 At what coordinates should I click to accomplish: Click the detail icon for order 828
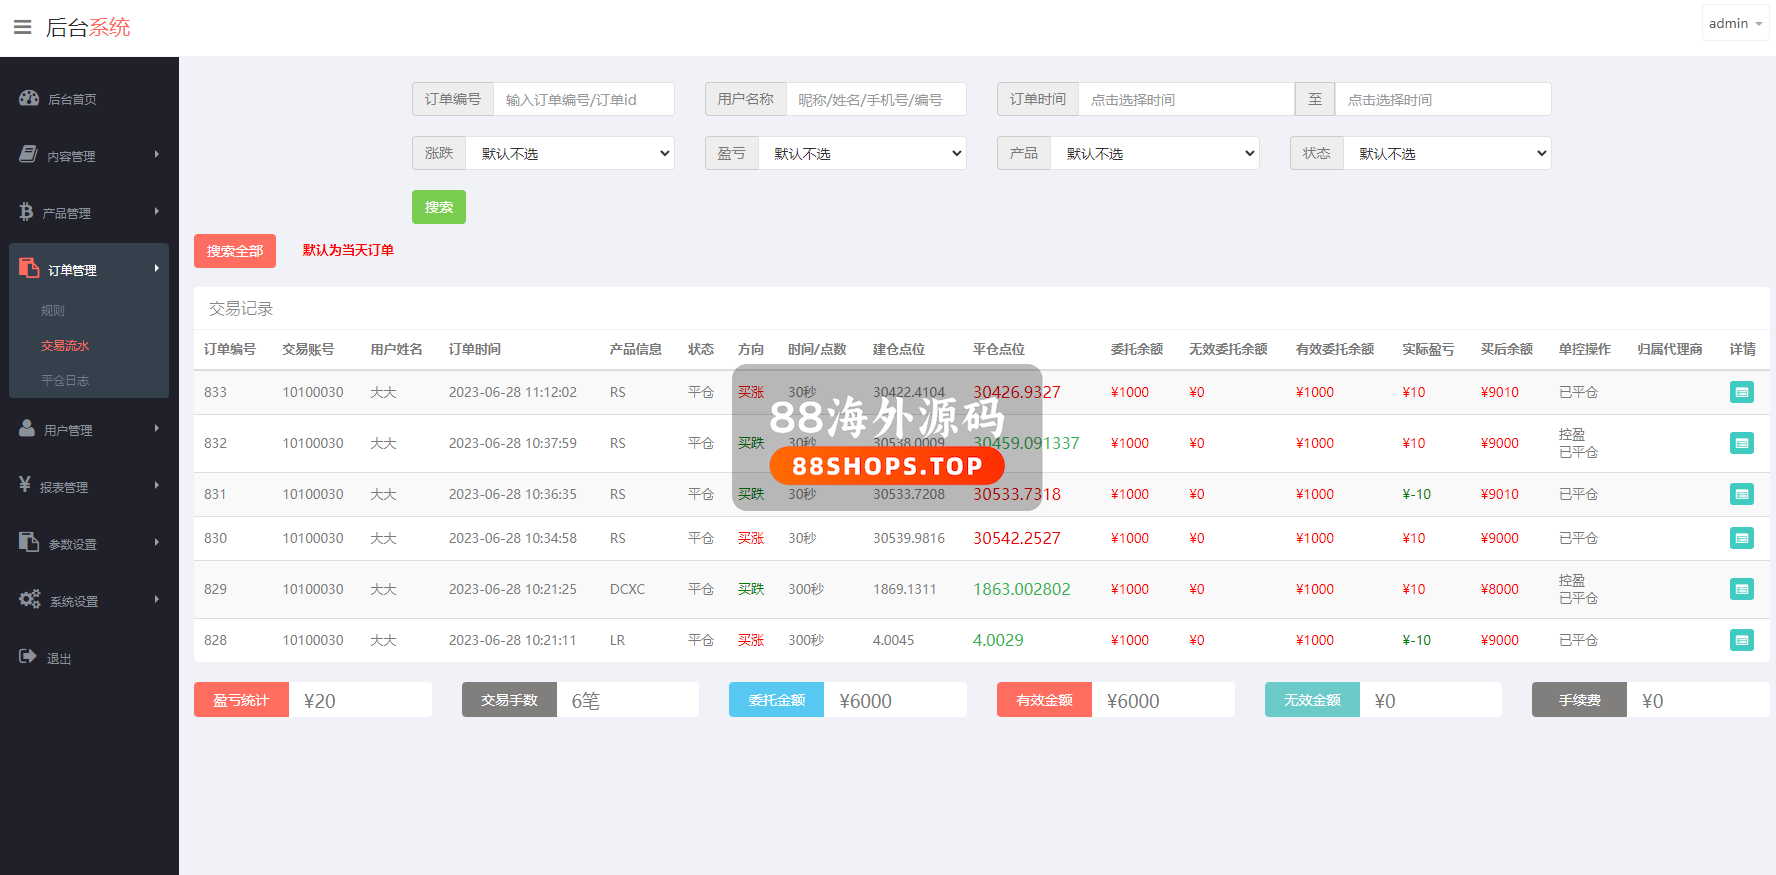click(x=1741, y=641)
